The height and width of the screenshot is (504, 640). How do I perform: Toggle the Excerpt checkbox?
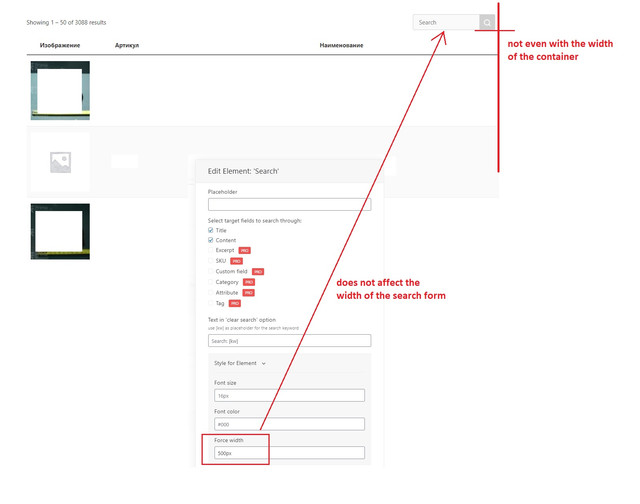[211, 250]
